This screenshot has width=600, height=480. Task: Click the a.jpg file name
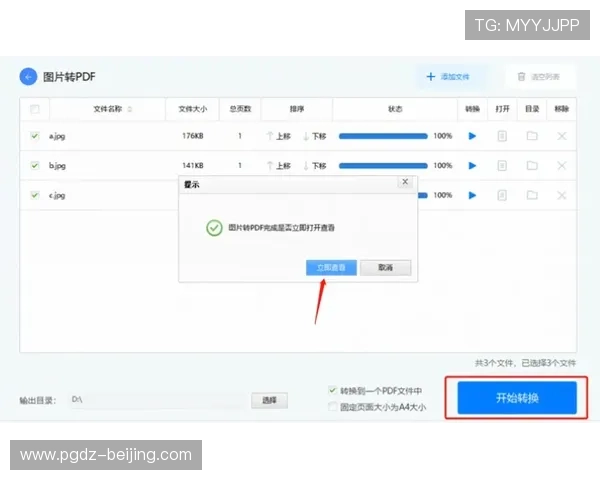57,136
